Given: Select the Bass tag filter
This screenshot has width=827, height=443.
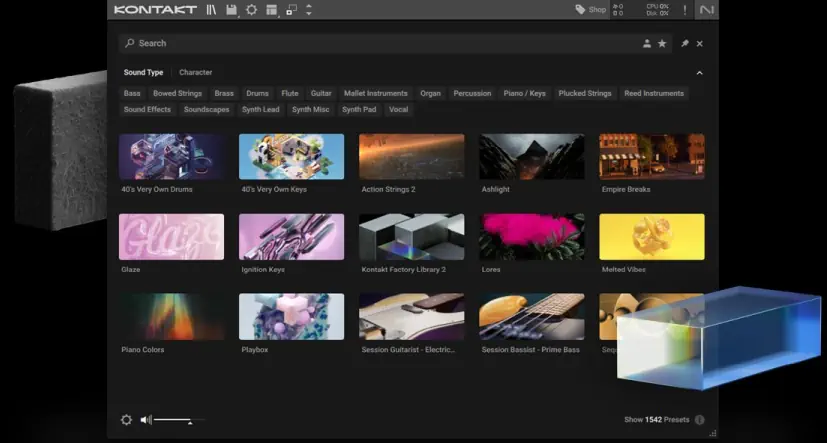Looking at the screenshot, I should (132, 93).
